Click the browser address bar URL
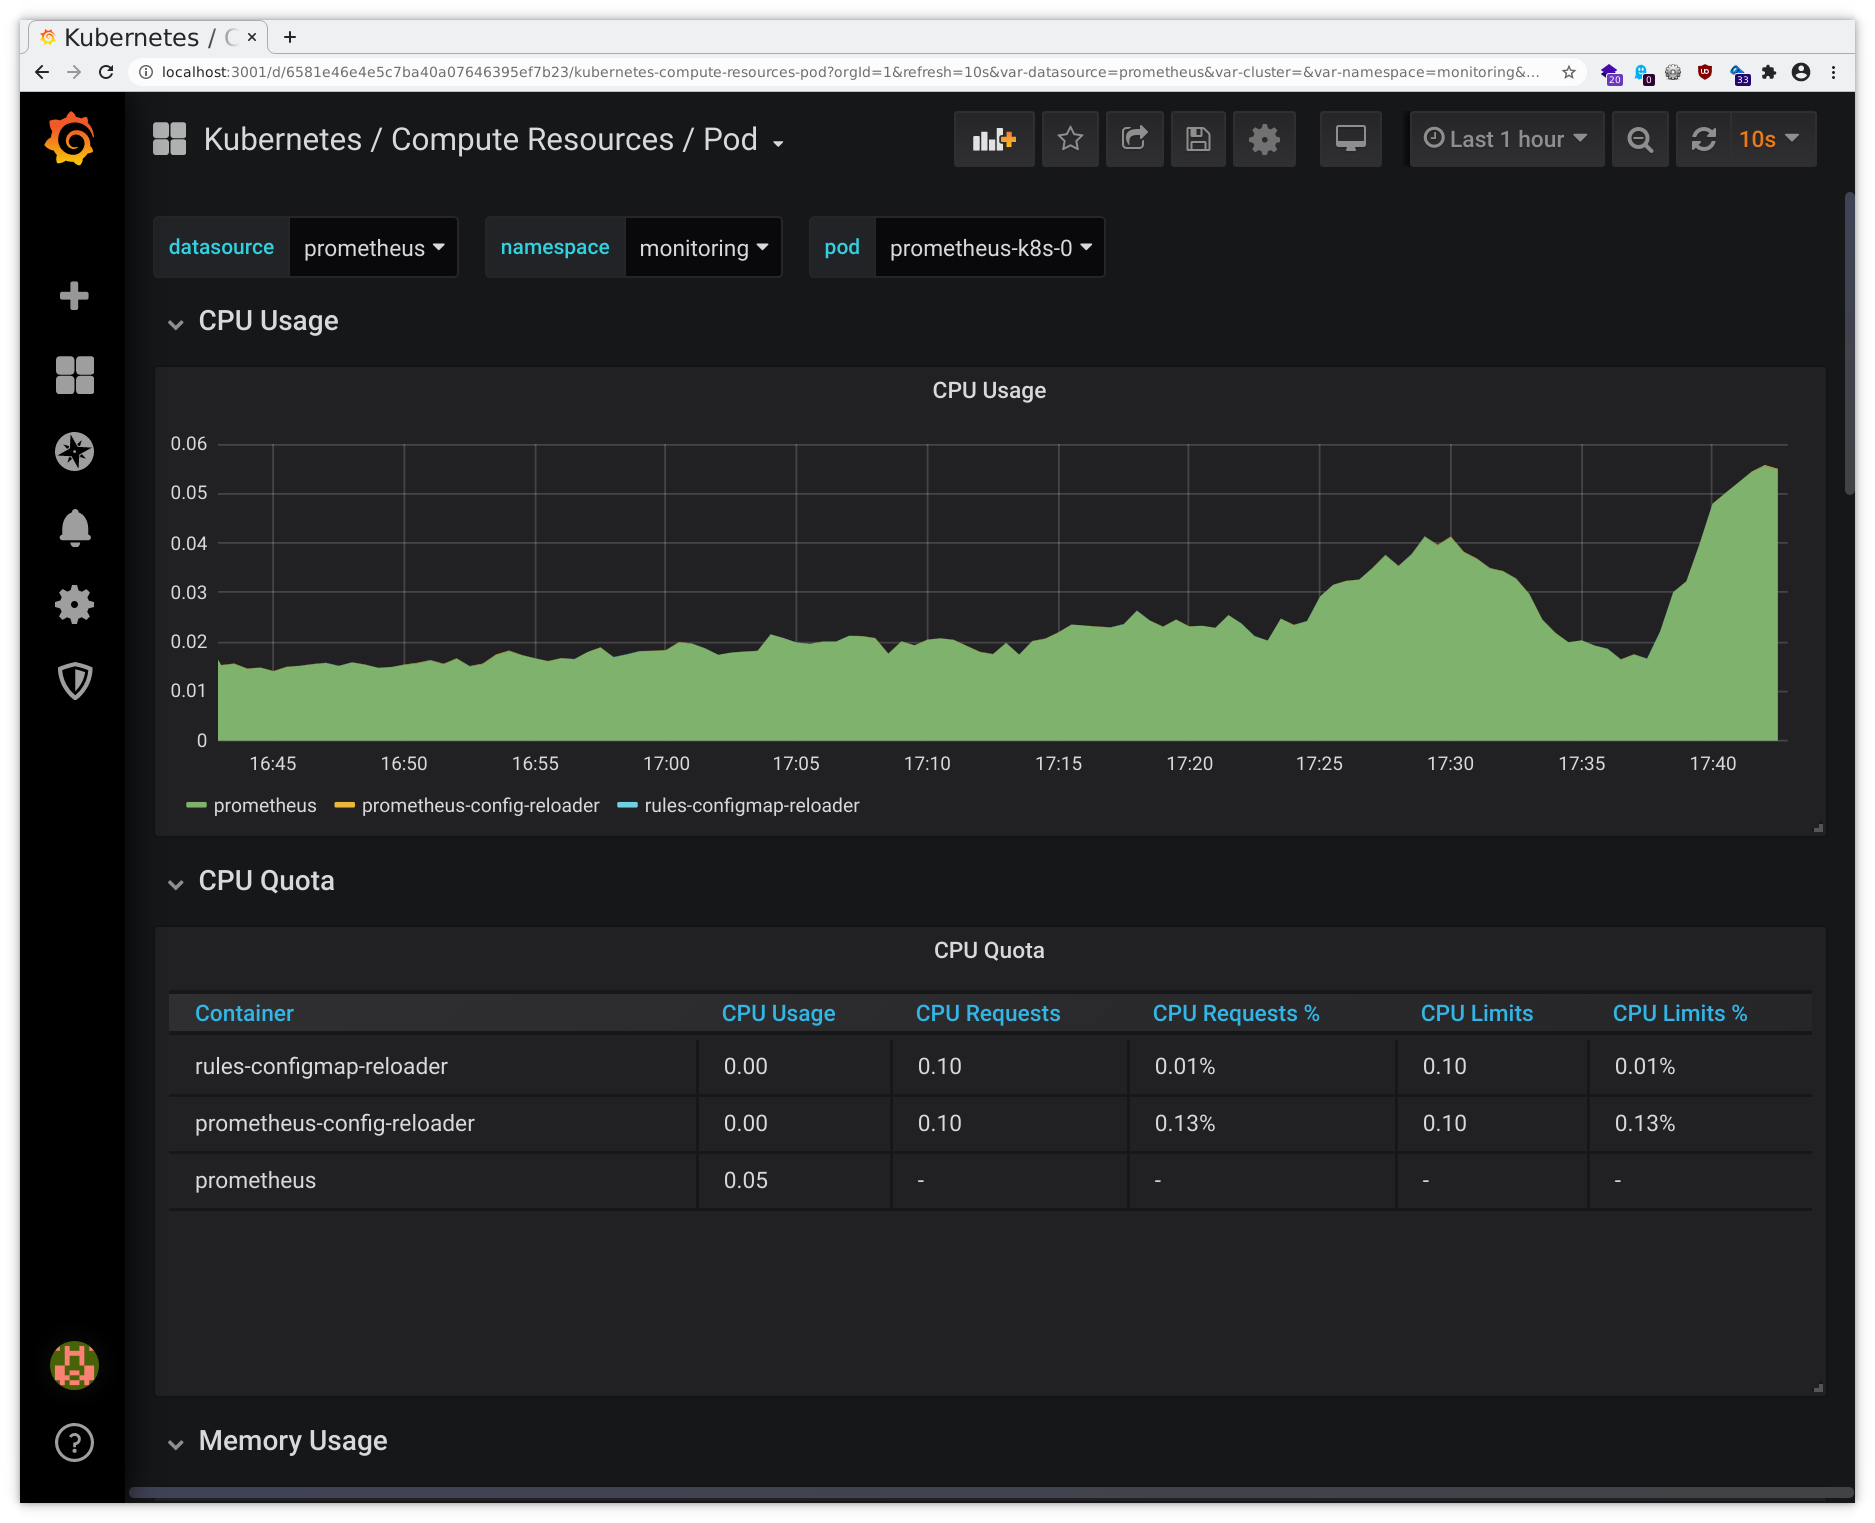This screenshot has width=1875, height=1523. 850,72
